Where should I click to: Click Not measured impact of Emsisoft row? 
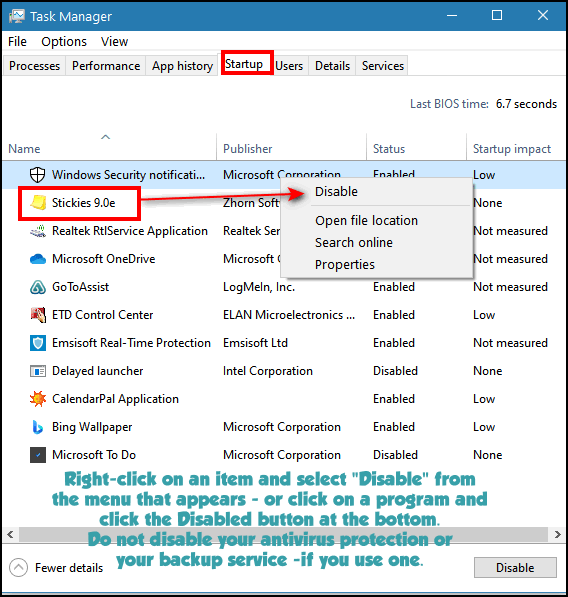click(510, 343)
